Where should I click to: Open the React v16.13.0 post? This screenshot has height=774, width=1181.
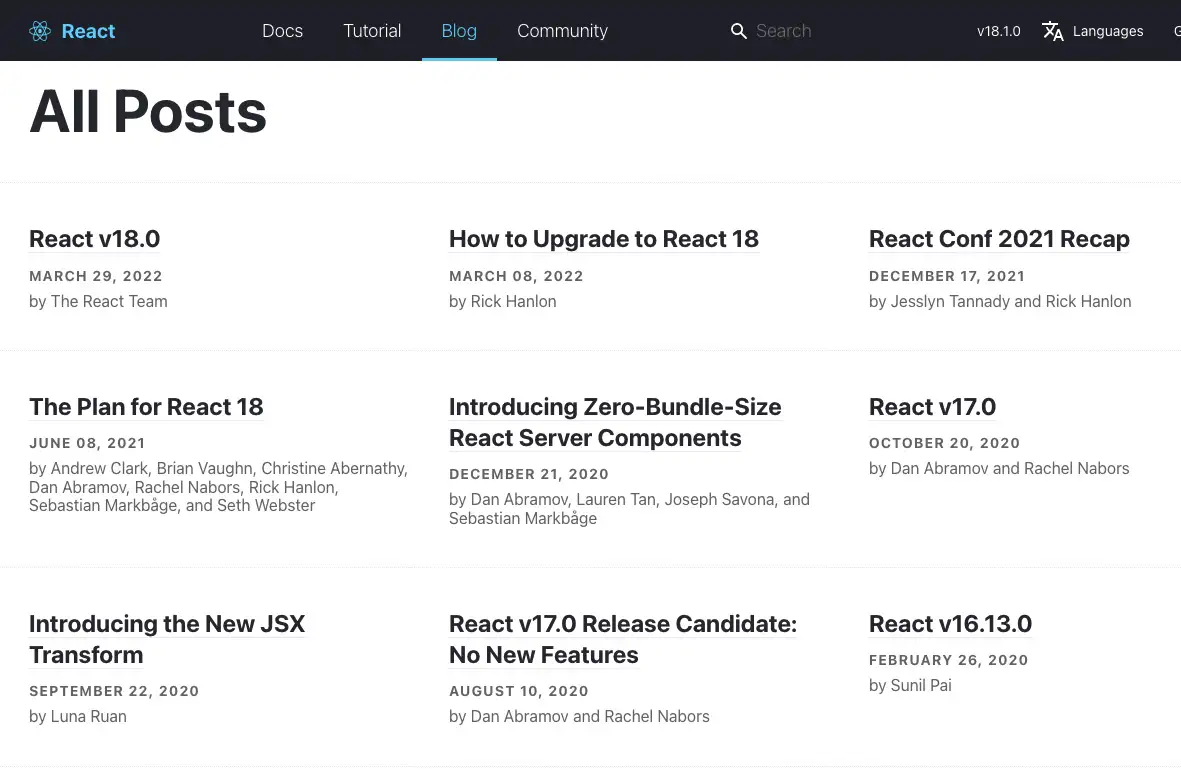click(x=951, y=623)
